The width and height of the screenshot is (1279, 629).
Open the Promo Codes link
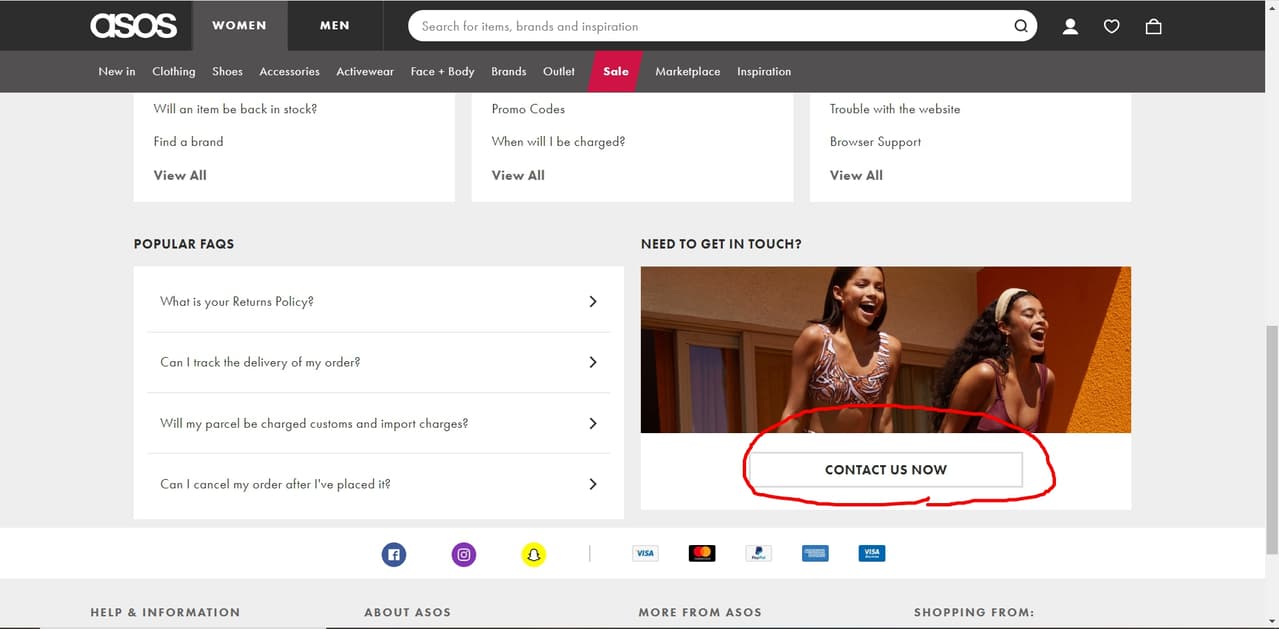pos(528,109)
